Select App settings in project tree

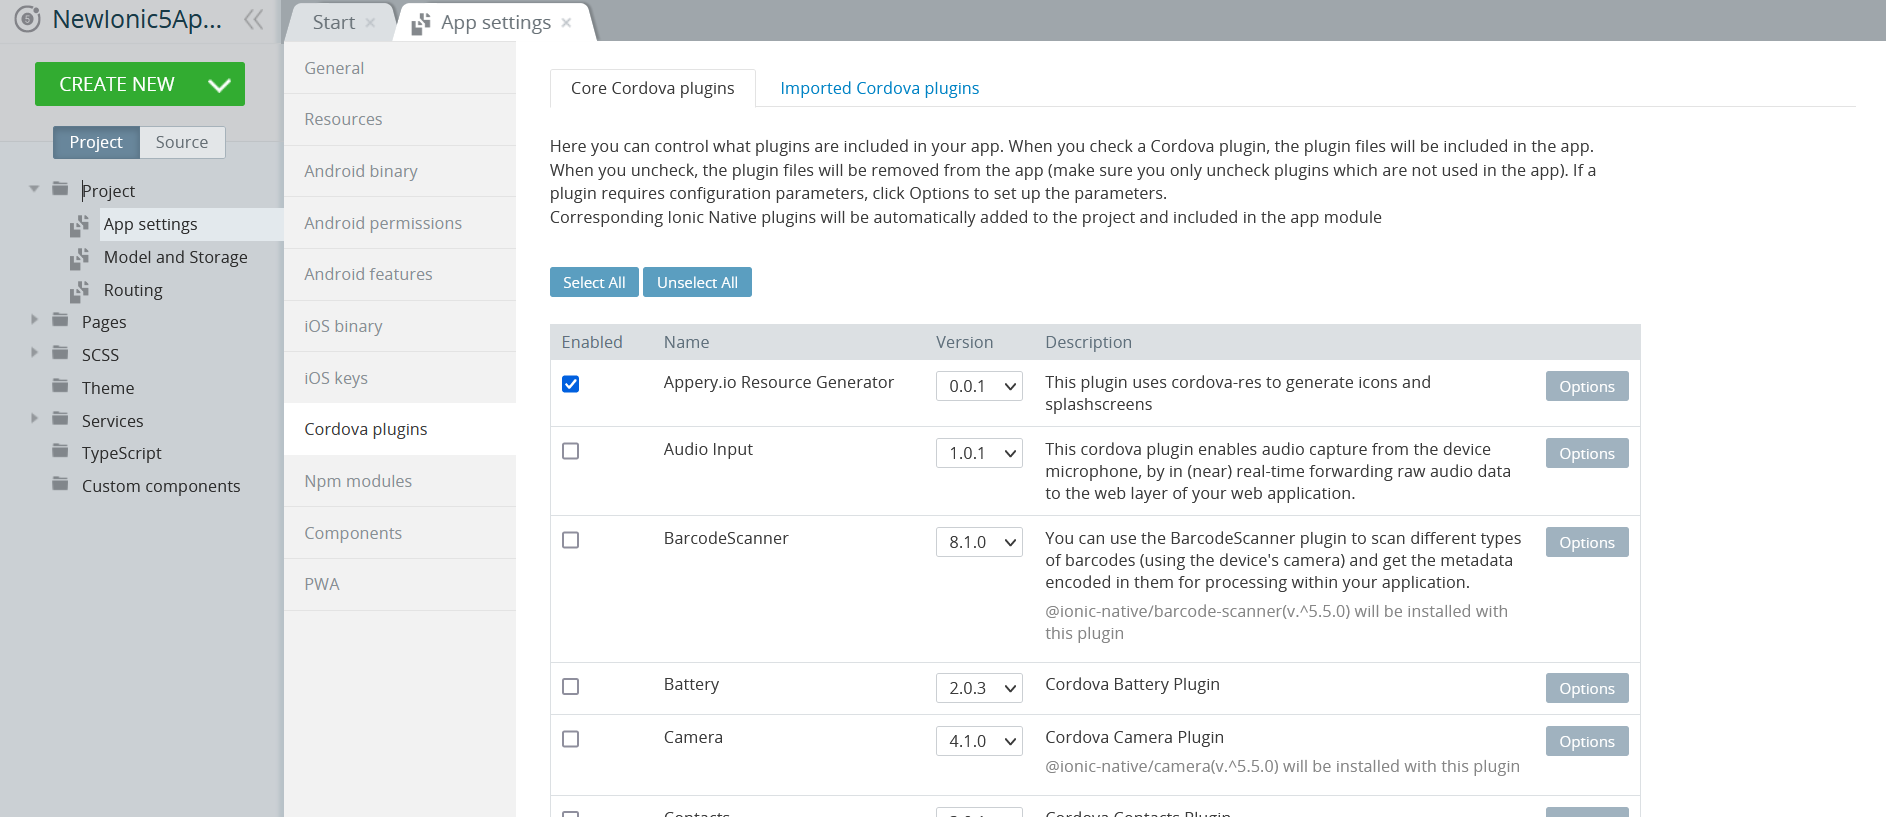151,224
